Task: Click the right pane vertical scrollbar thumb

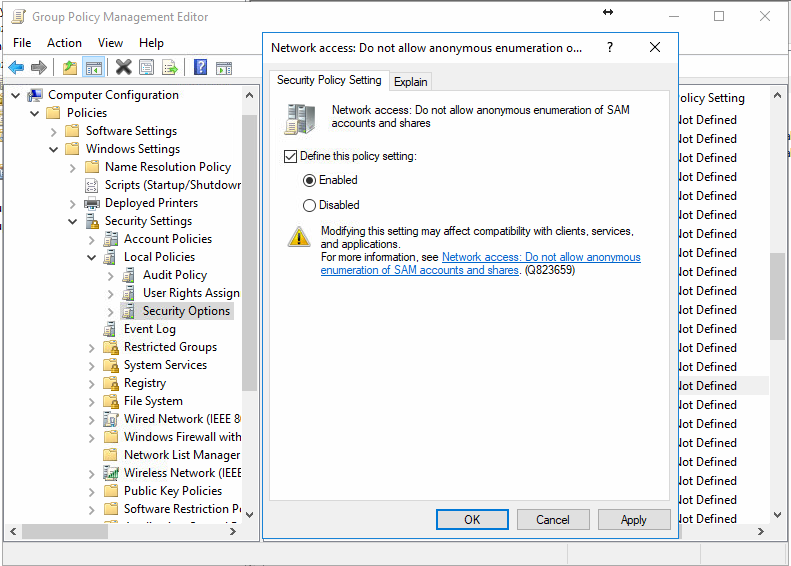Action: (x=777, y=296)
